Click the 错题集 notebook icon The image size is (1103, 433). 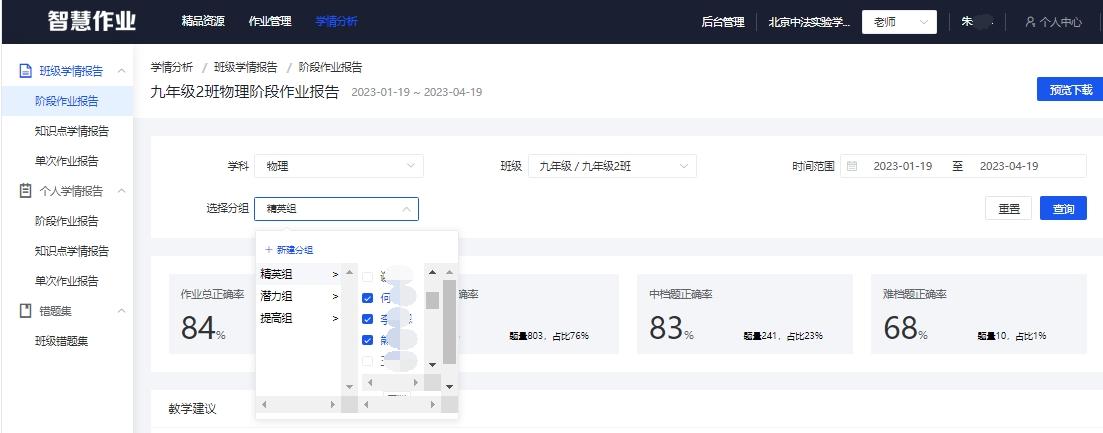26,311
